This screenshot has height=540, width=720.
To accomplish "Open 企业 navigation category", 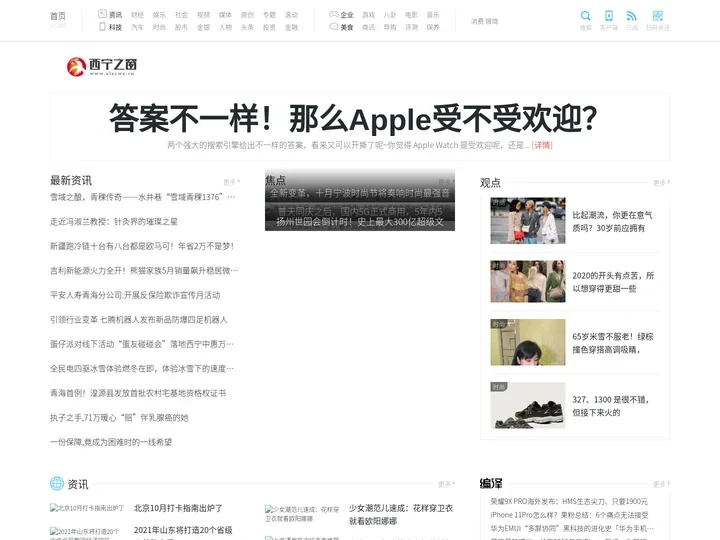I will click(347, 15).
